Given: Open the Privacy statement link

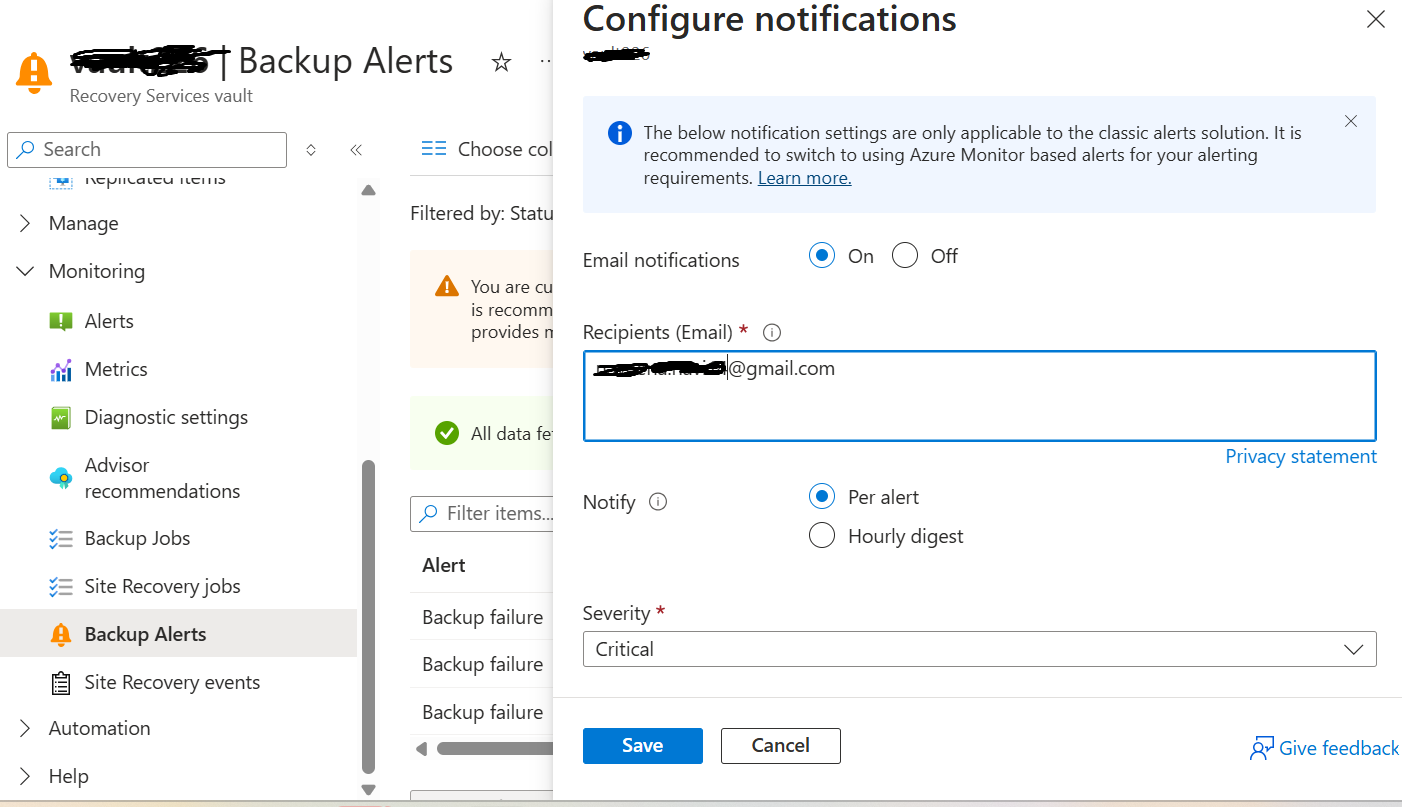Looking at the screenshot, I should click(1301, 456).
